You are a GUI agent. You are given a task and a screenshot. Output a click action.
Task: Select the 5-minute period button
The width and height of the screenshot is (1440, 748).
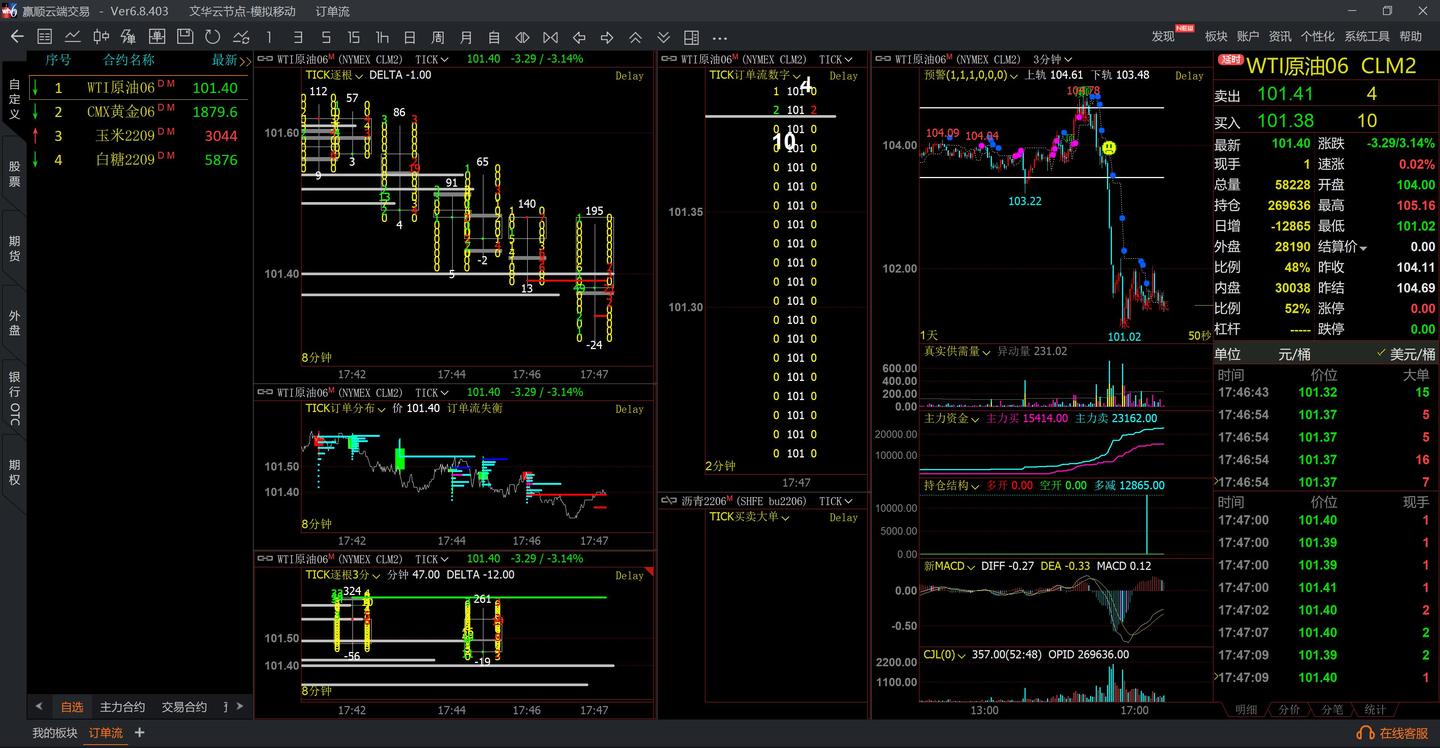325,37
